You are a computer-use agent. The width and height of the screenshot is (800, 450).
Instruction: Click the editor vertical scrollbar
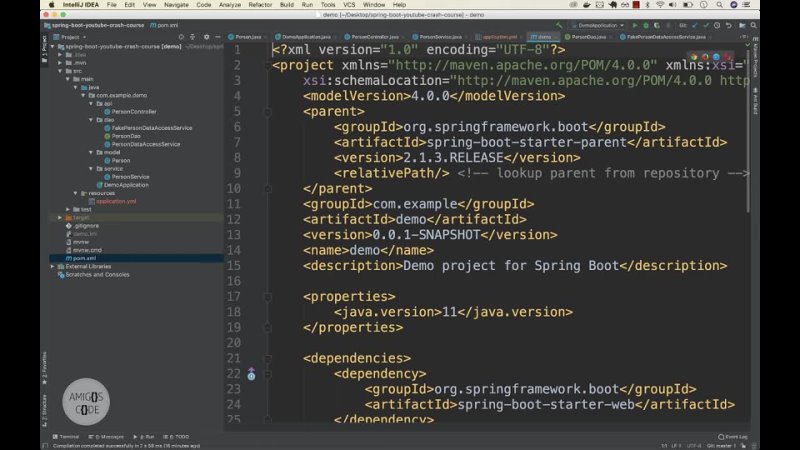point(748,130)
